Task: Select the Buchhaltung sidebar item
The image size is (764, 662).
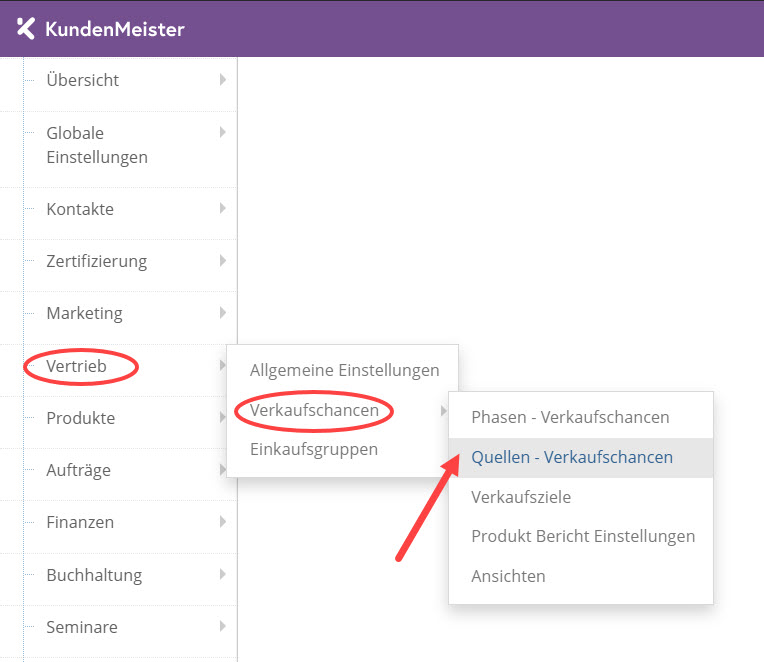Action: [94, 575]
